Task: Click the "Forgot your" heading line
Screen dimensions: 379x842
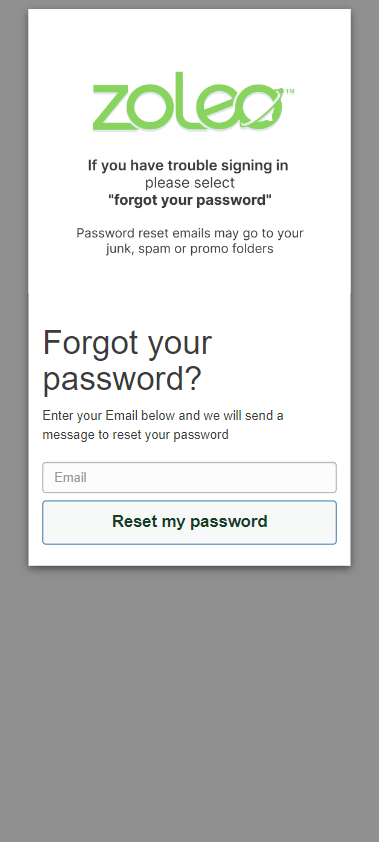Action: 127,344
